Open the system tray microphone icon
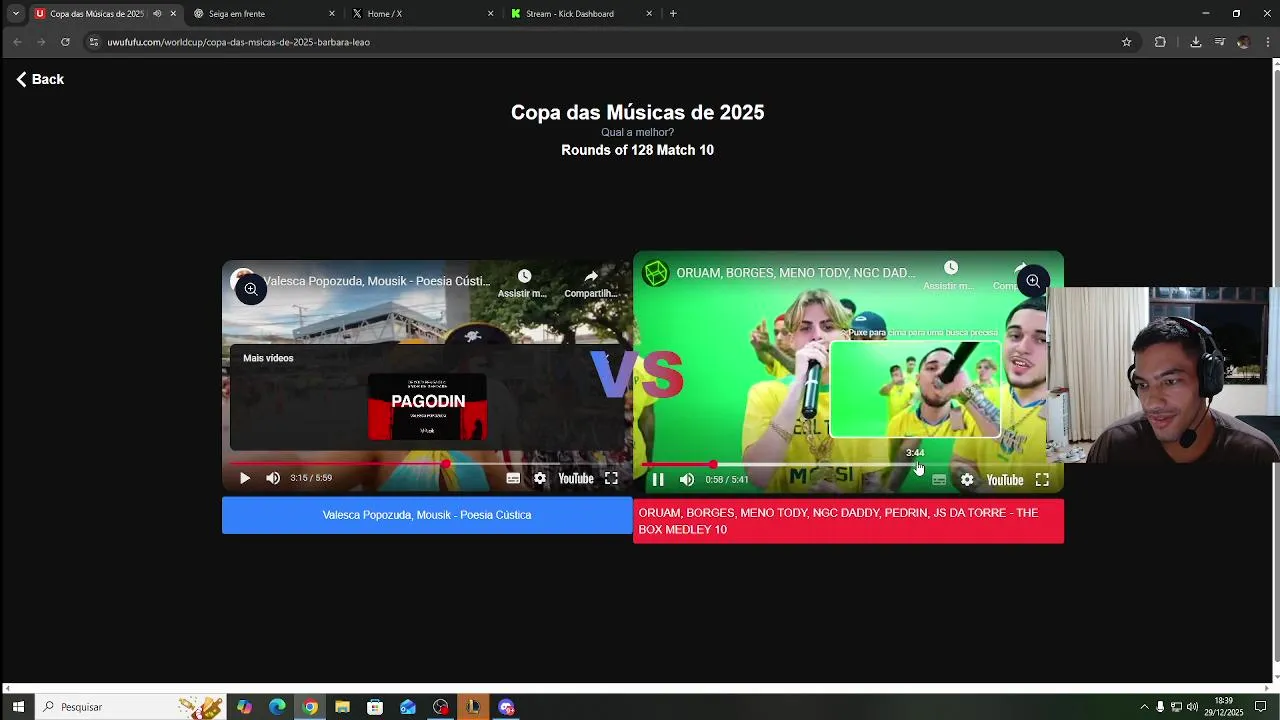 (x=1160, y=707)
